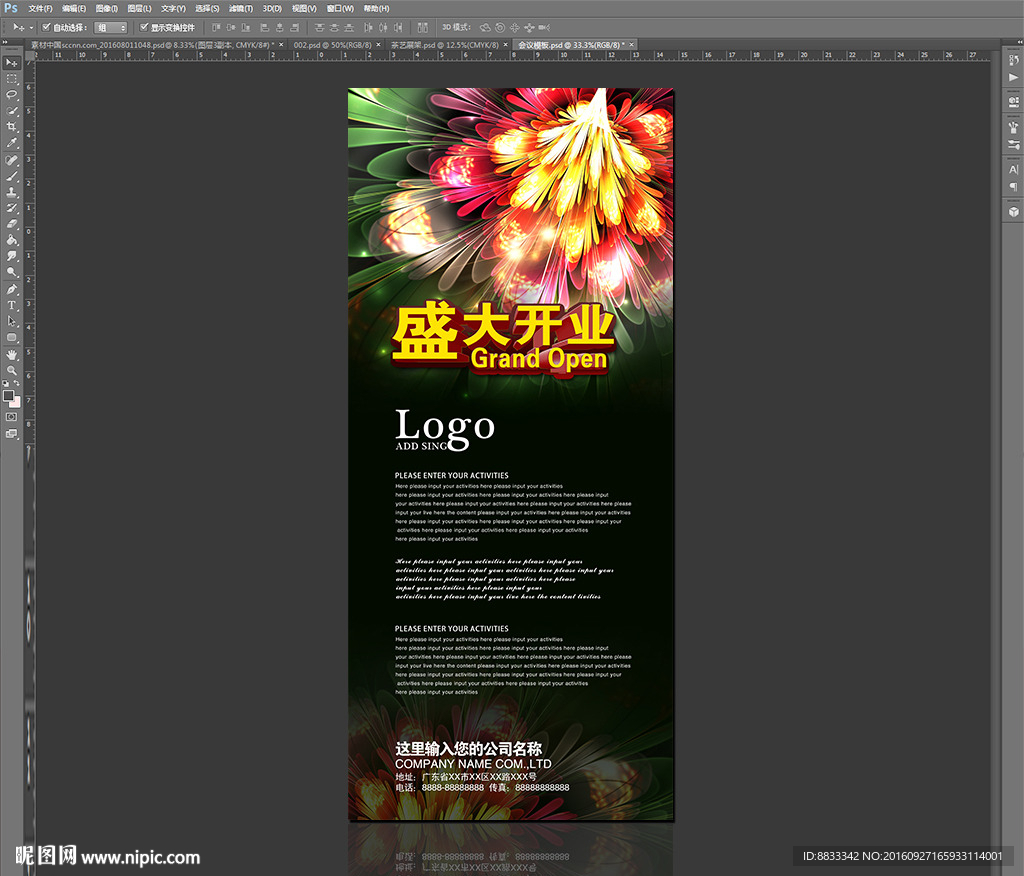Select the Brush tool
1024x876 pixels.
12,176
